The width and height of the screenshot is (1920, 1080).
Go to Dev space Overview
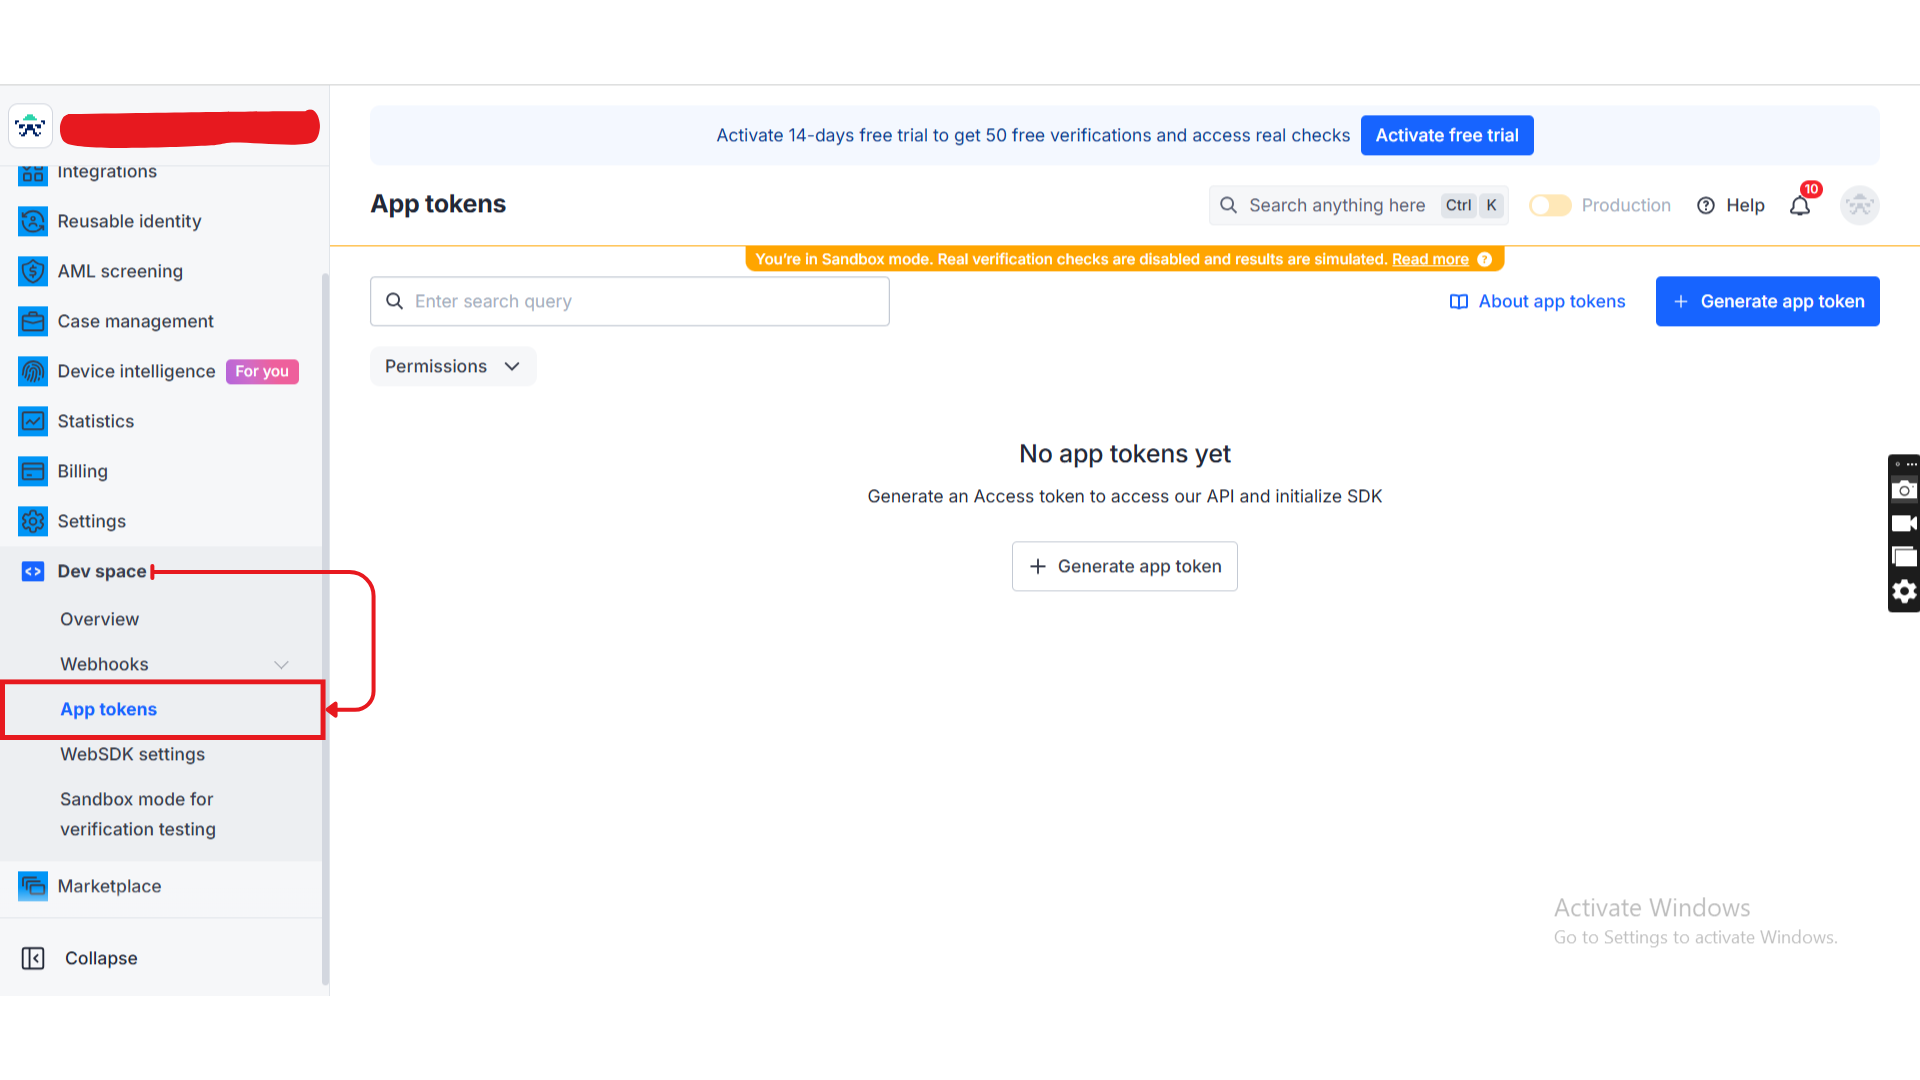99,619
